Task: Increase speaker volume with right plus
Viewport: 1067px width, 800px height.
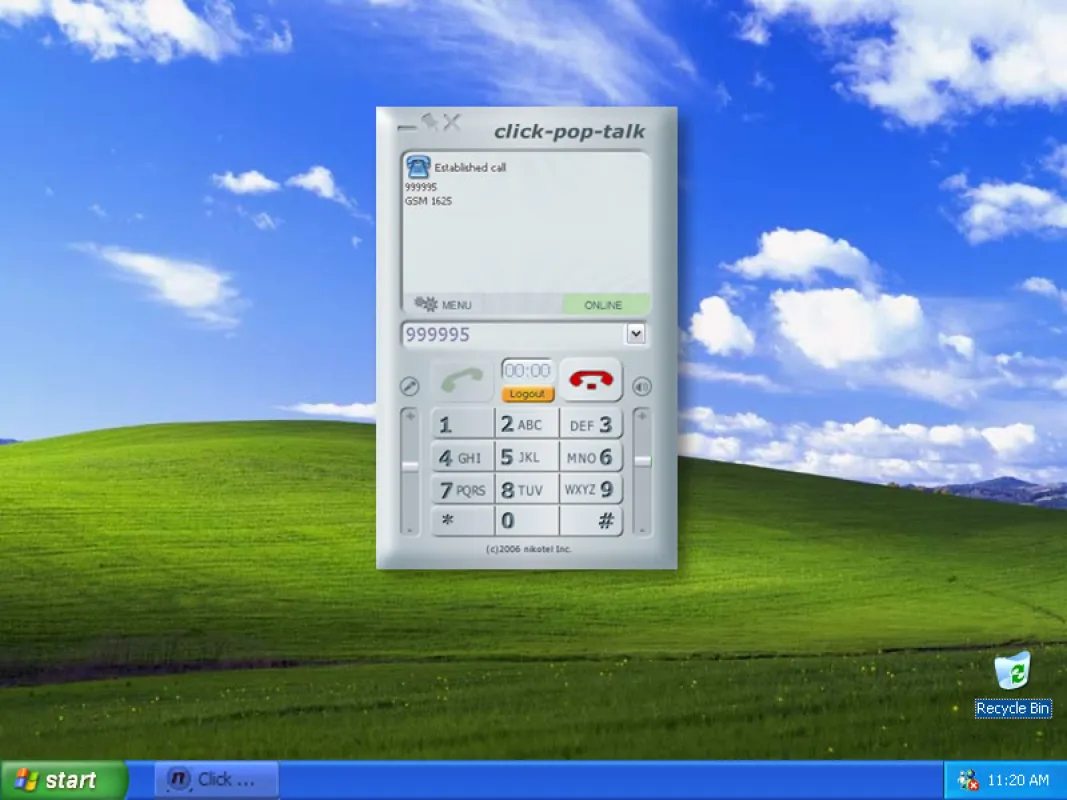Action: coord(642,416)
